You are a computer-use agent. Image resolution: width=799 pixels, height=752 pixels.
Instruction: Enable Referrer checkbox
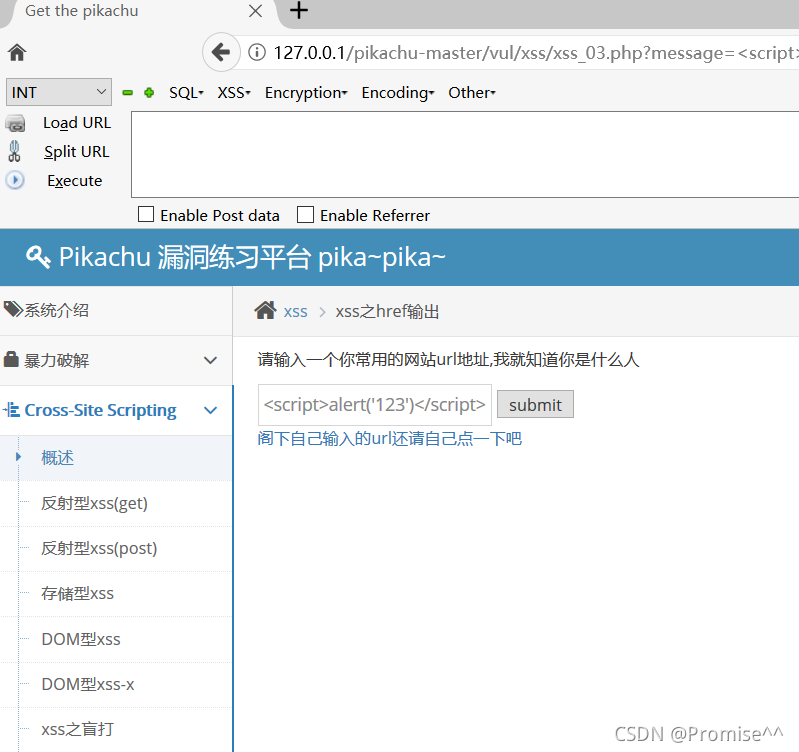click(305, 214)
